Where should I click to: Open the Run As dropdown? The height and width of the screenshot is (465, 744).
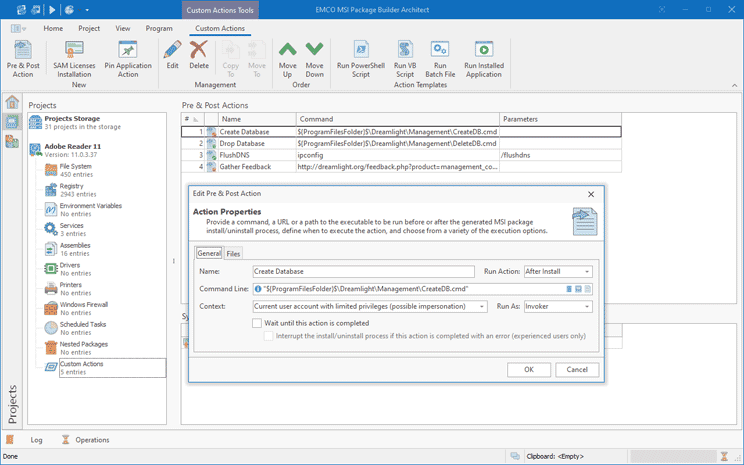587,307
